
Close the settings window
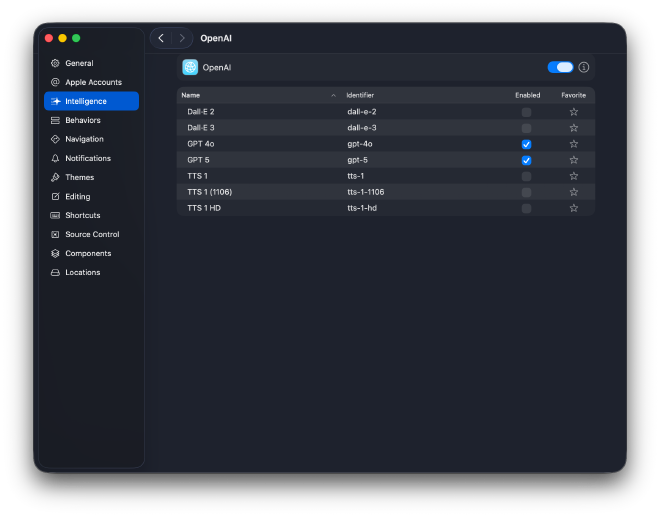click(x=49, y=38)
